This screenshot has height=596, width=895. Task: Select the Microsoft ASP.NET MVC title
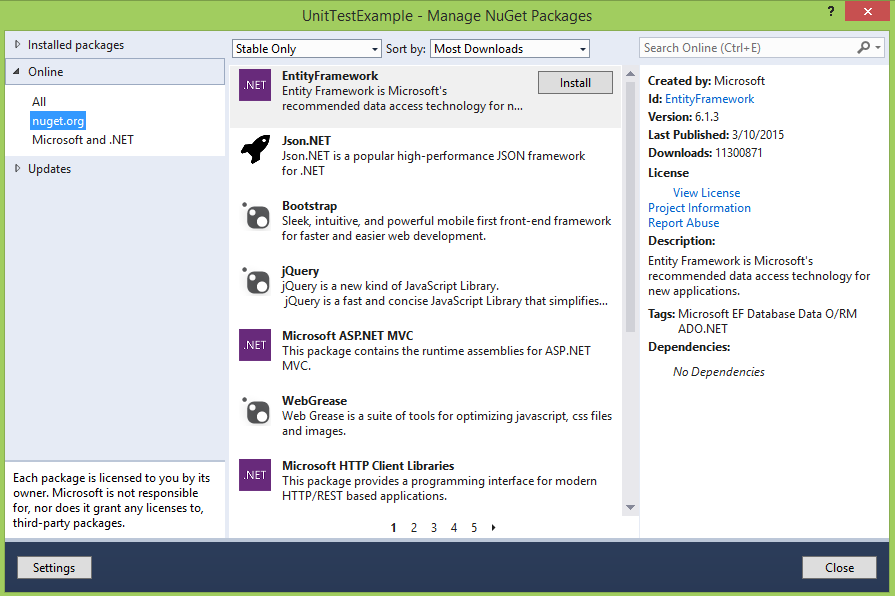[x=348, y=336]
